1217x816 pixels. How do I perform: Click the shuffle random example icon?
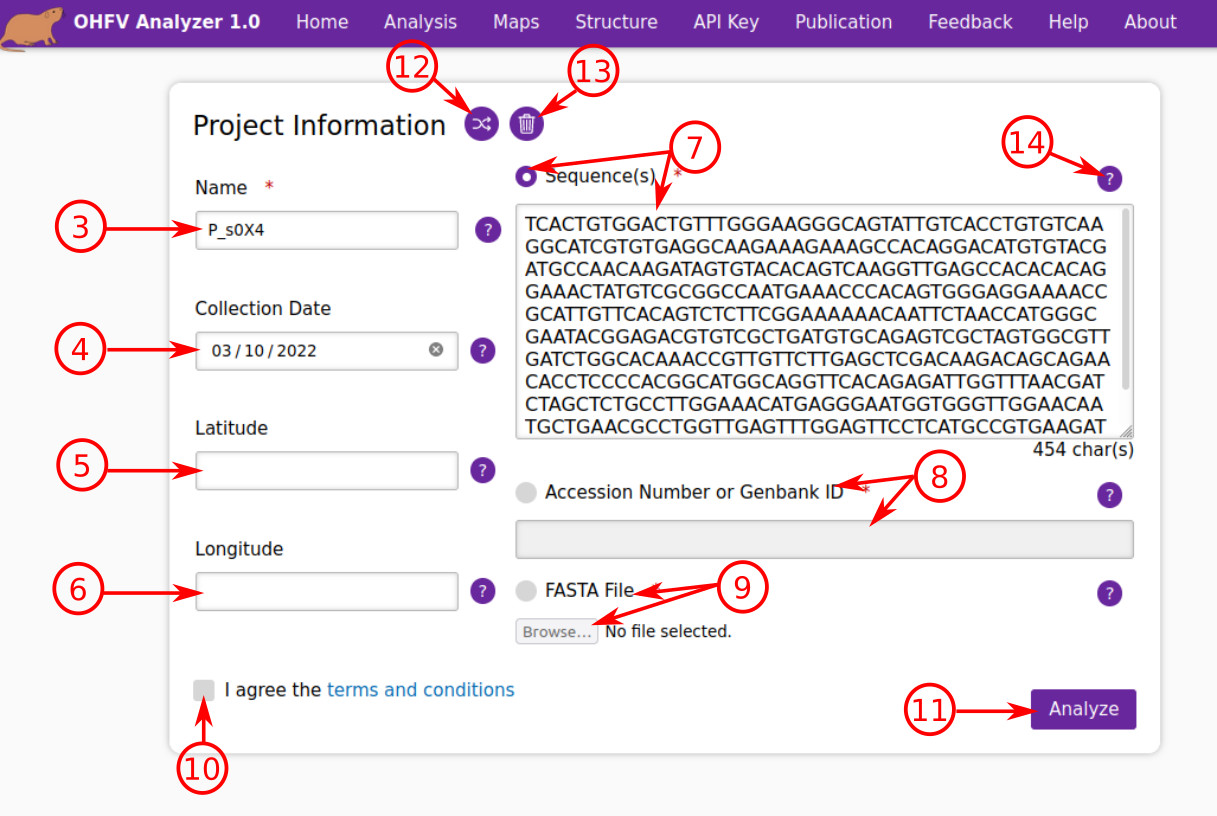coord(482,124)
